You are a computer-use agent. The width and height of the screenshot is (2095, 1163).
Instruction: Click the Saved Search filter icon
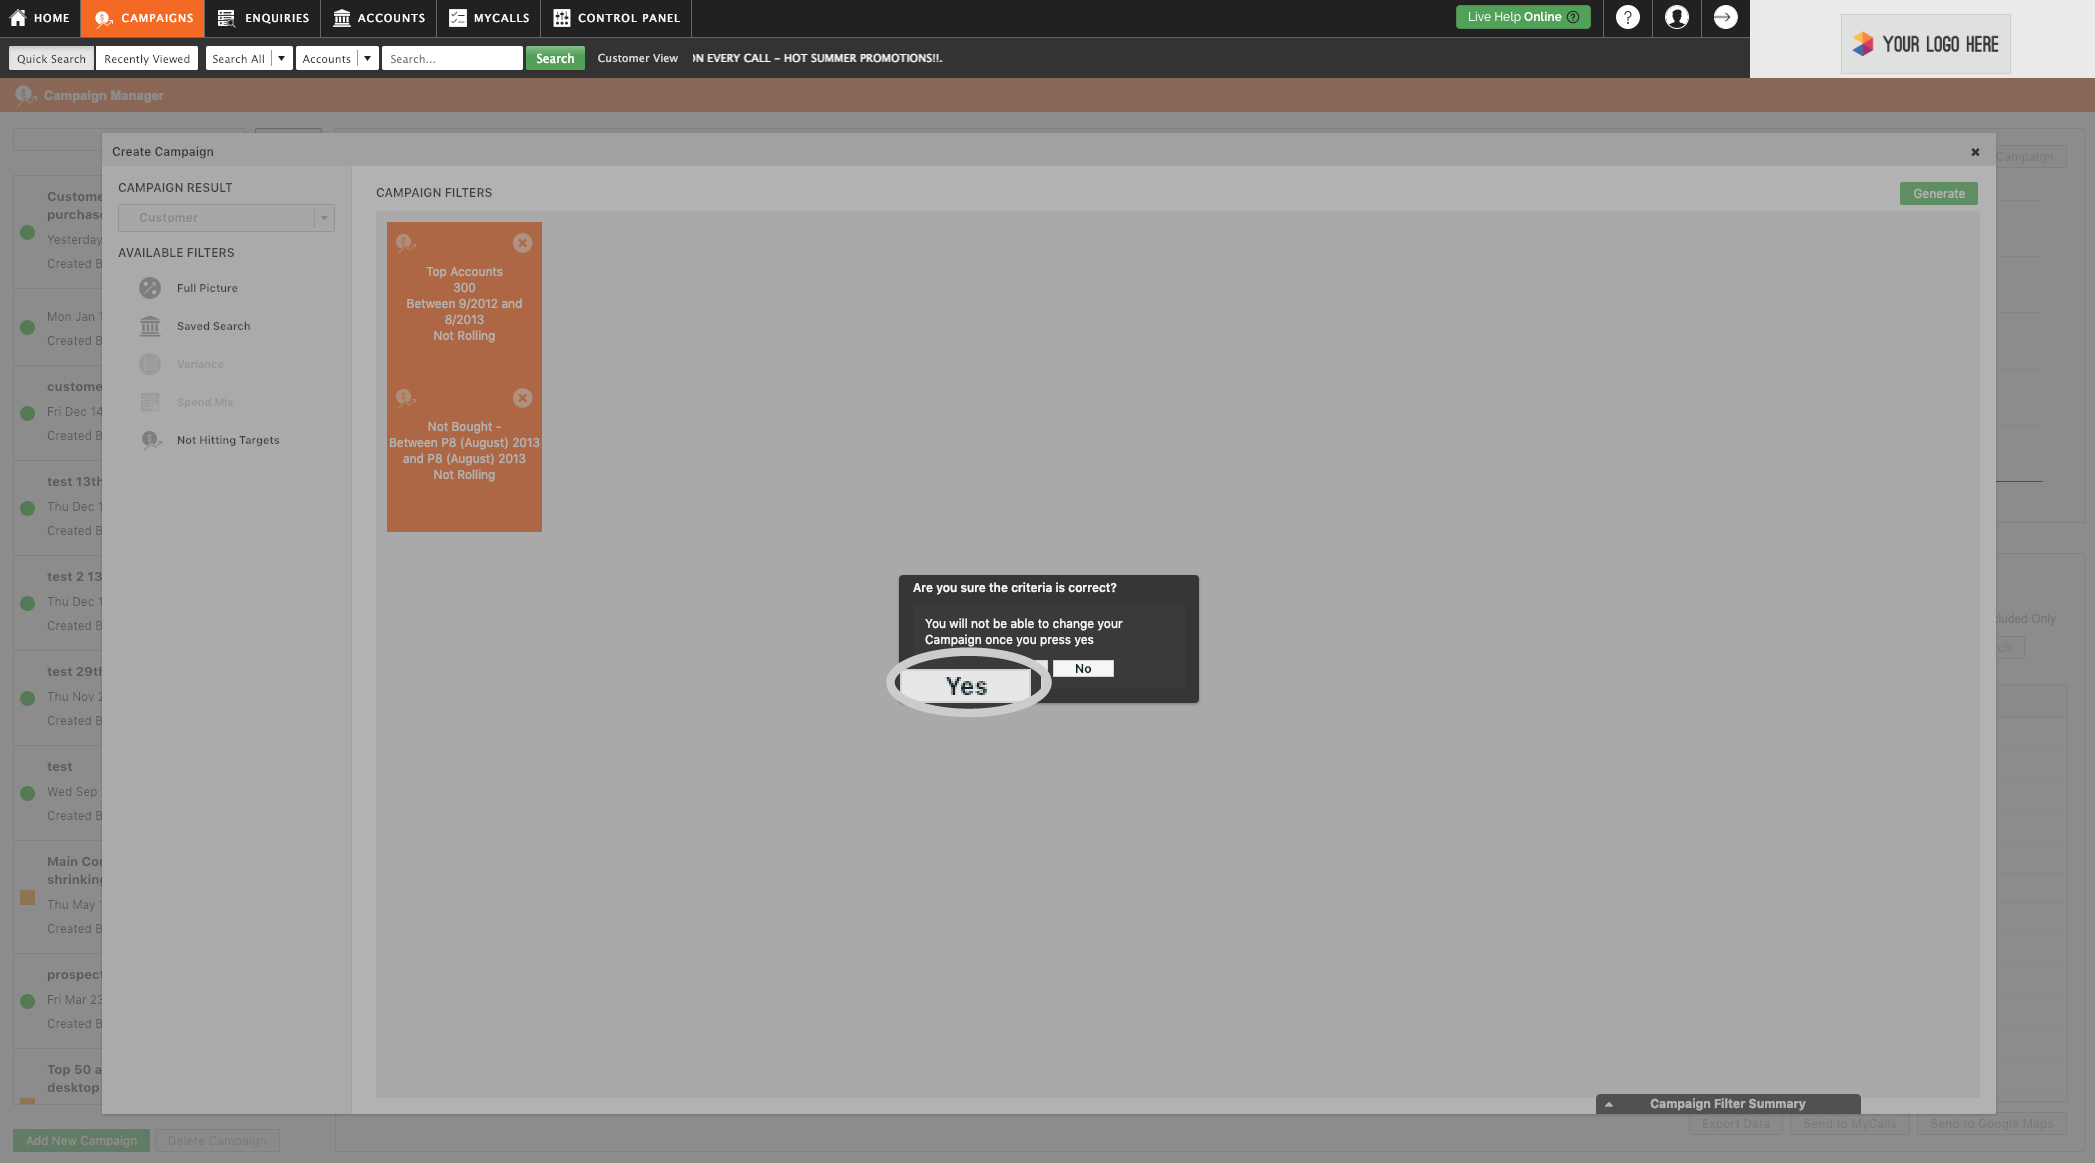pos(150,327)
